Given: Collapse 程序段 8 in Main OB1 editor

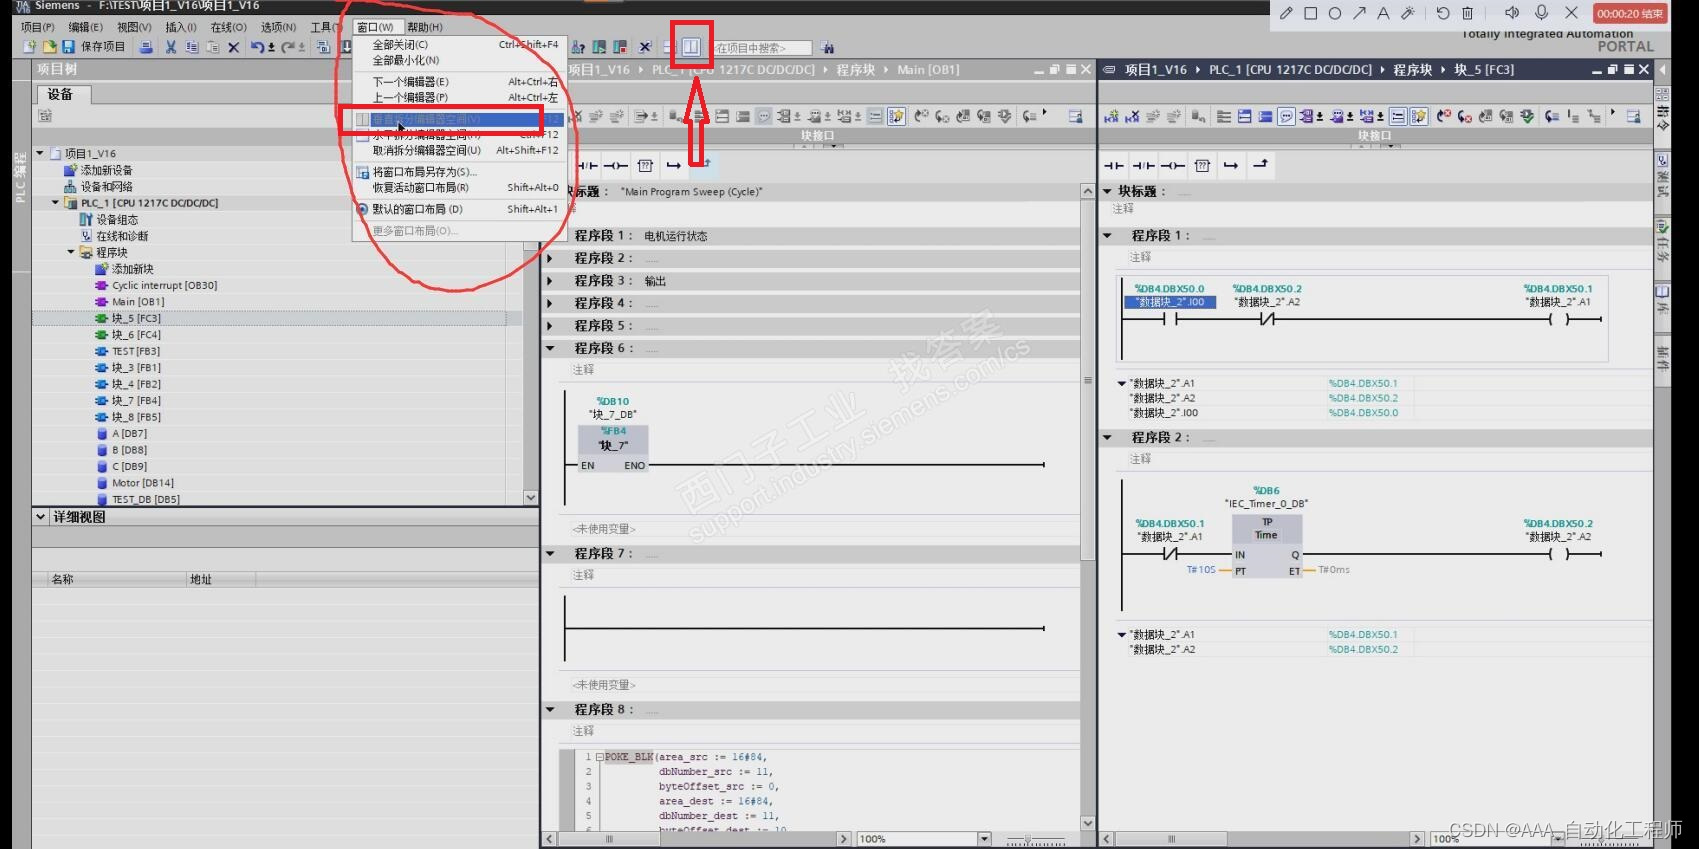Looking at the screenshot, I should [x=550, y=709].
